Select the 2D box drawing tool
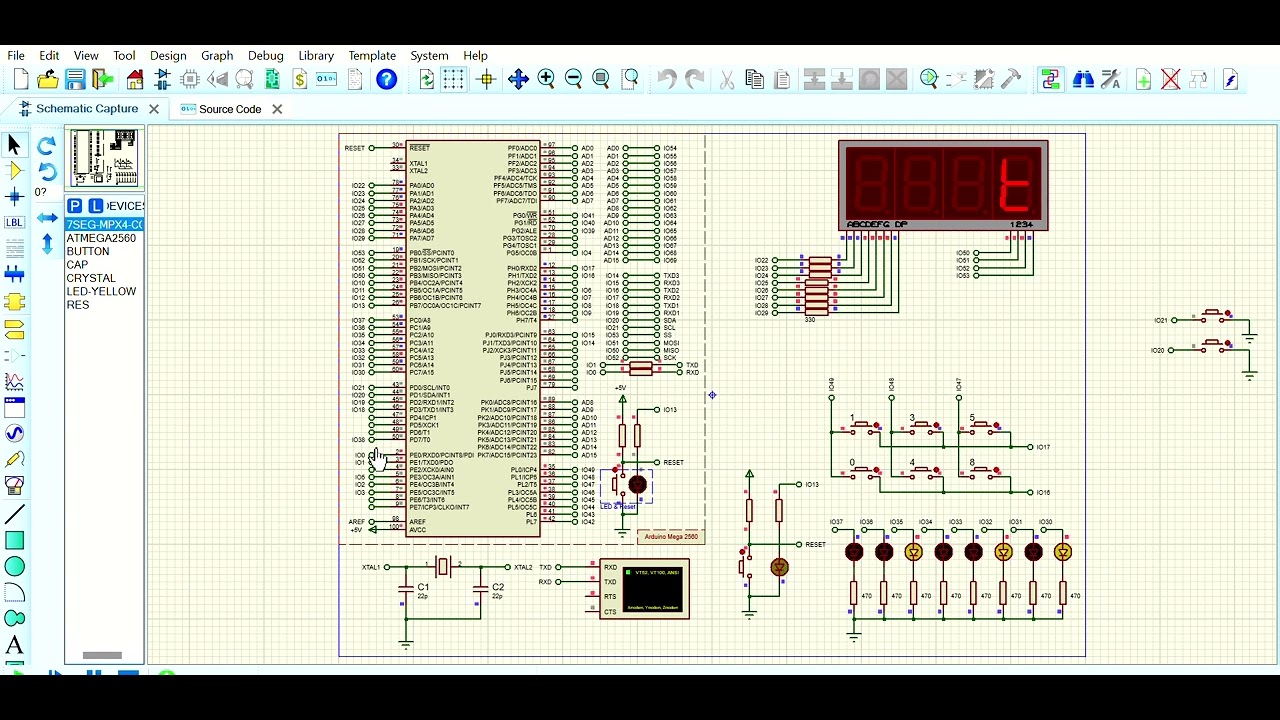The width and height of the screenshot is (1280, 720). click(14, 541)
